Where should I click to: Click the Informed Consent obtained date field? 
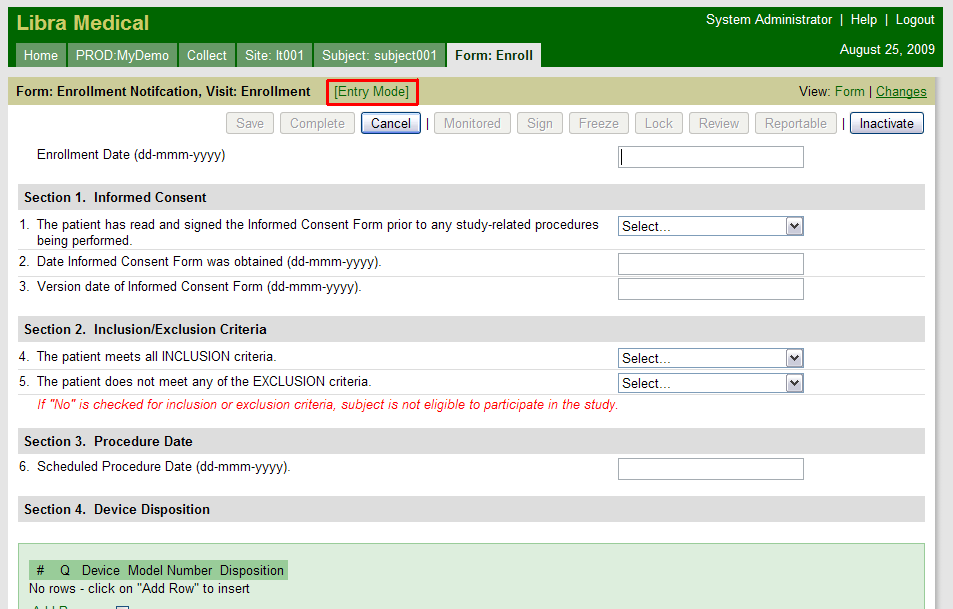click(710, 264)
